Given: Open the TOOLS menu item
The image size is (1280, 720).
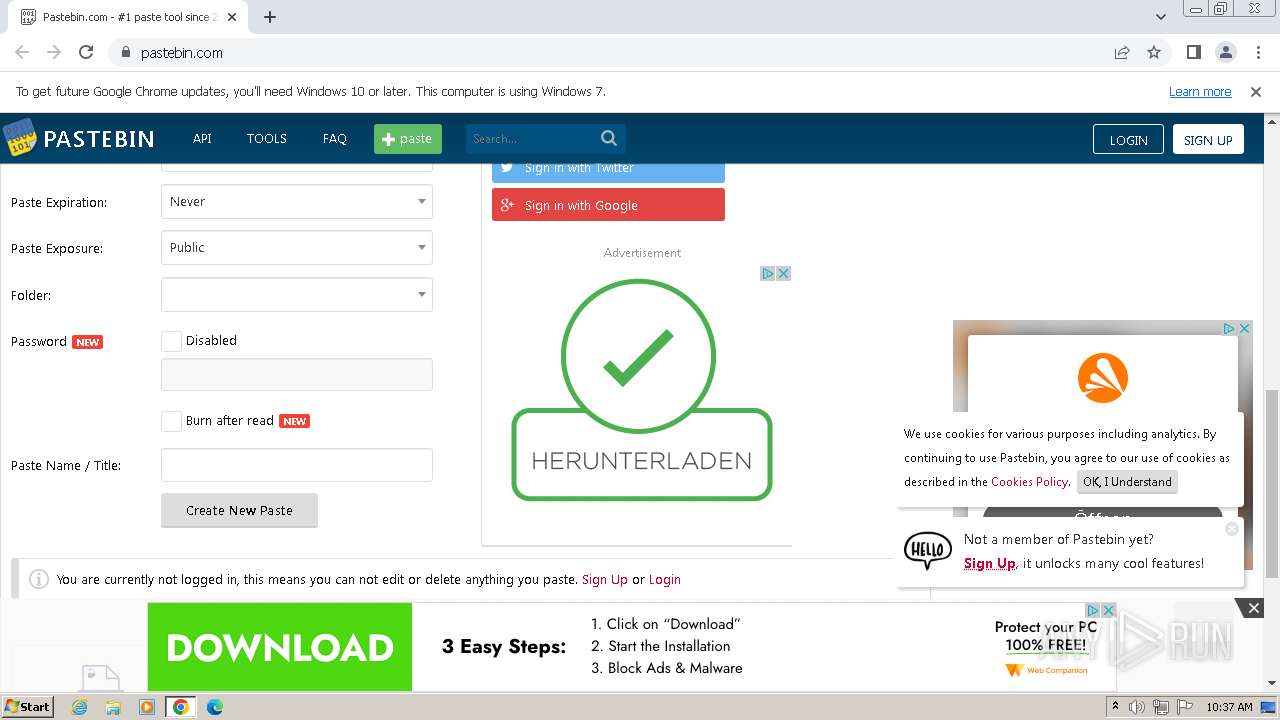Looking at the screenshot, I should 267,139.
